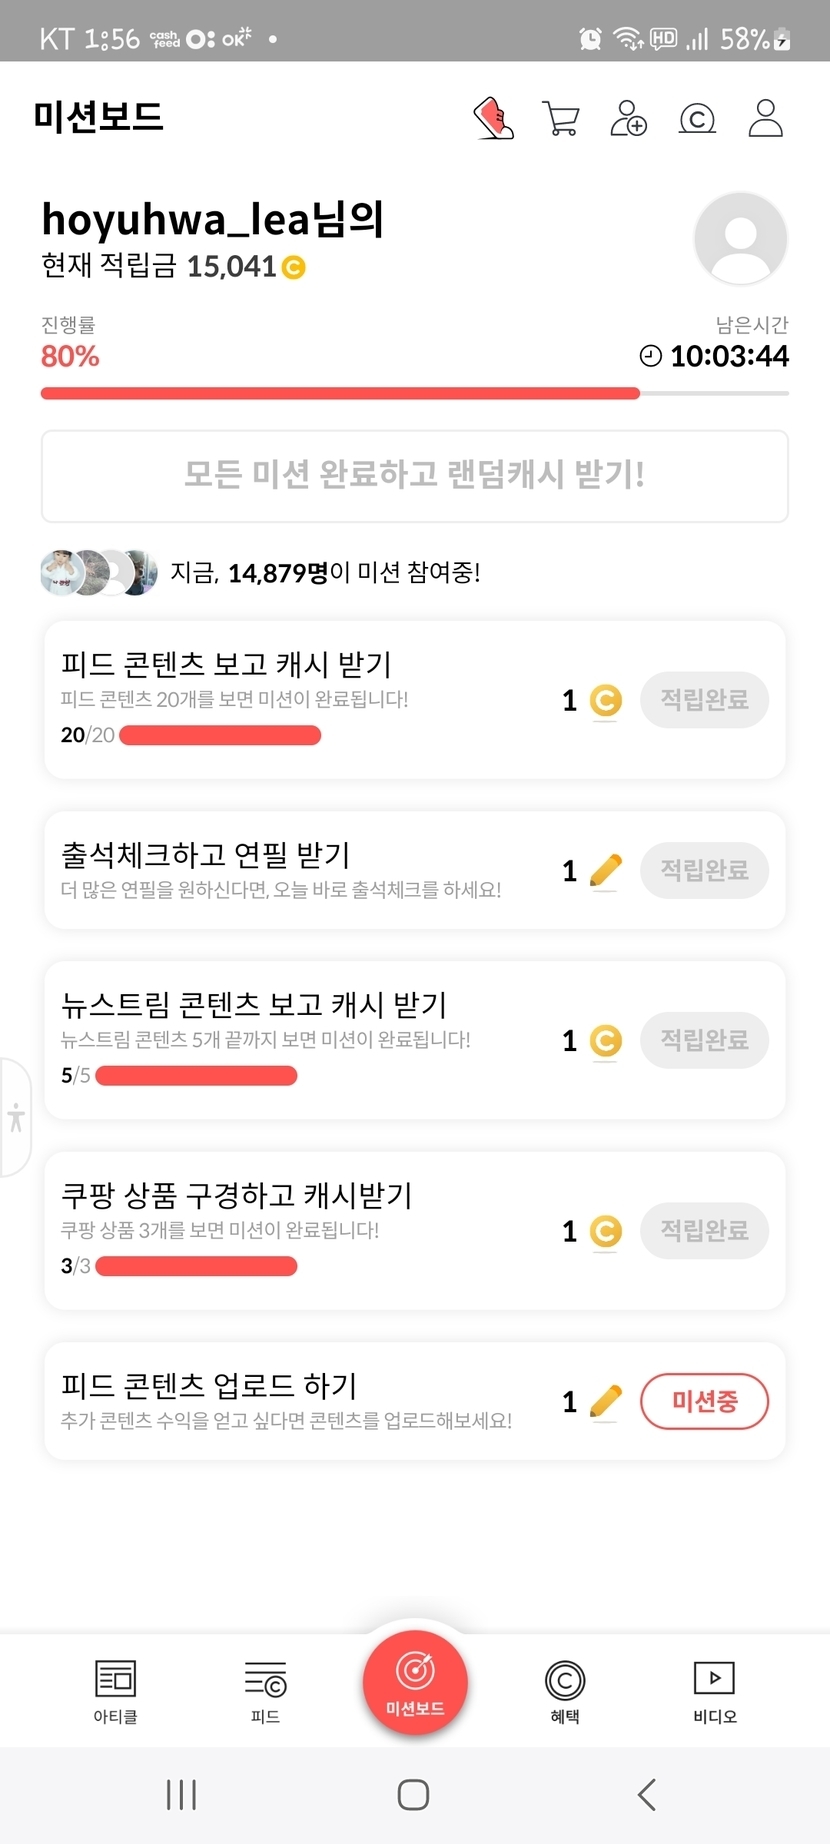Go to the 비디오 tab
Image resolution: width=830 pixels, height=1844 pixels.
pos(715,1691)
